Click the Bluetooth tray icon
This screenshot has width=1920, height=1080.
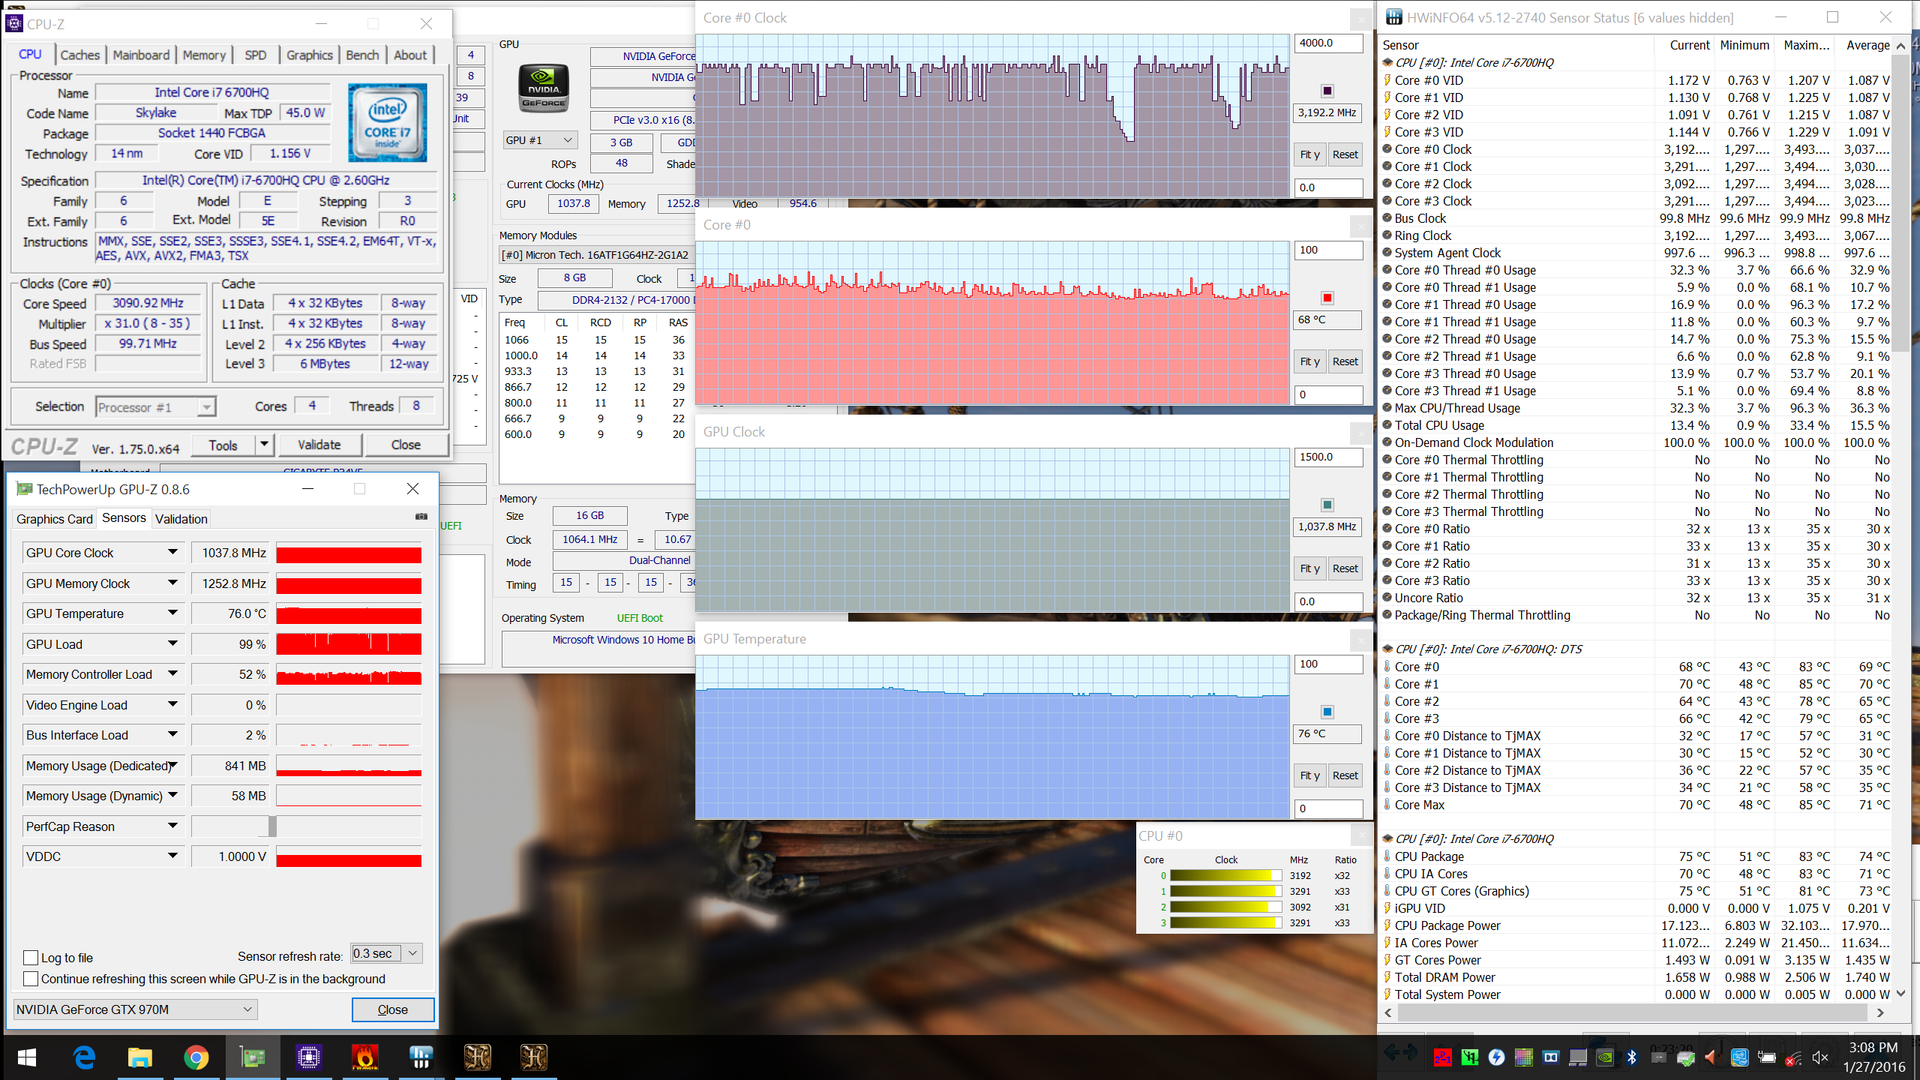tap(1631, 1057)
